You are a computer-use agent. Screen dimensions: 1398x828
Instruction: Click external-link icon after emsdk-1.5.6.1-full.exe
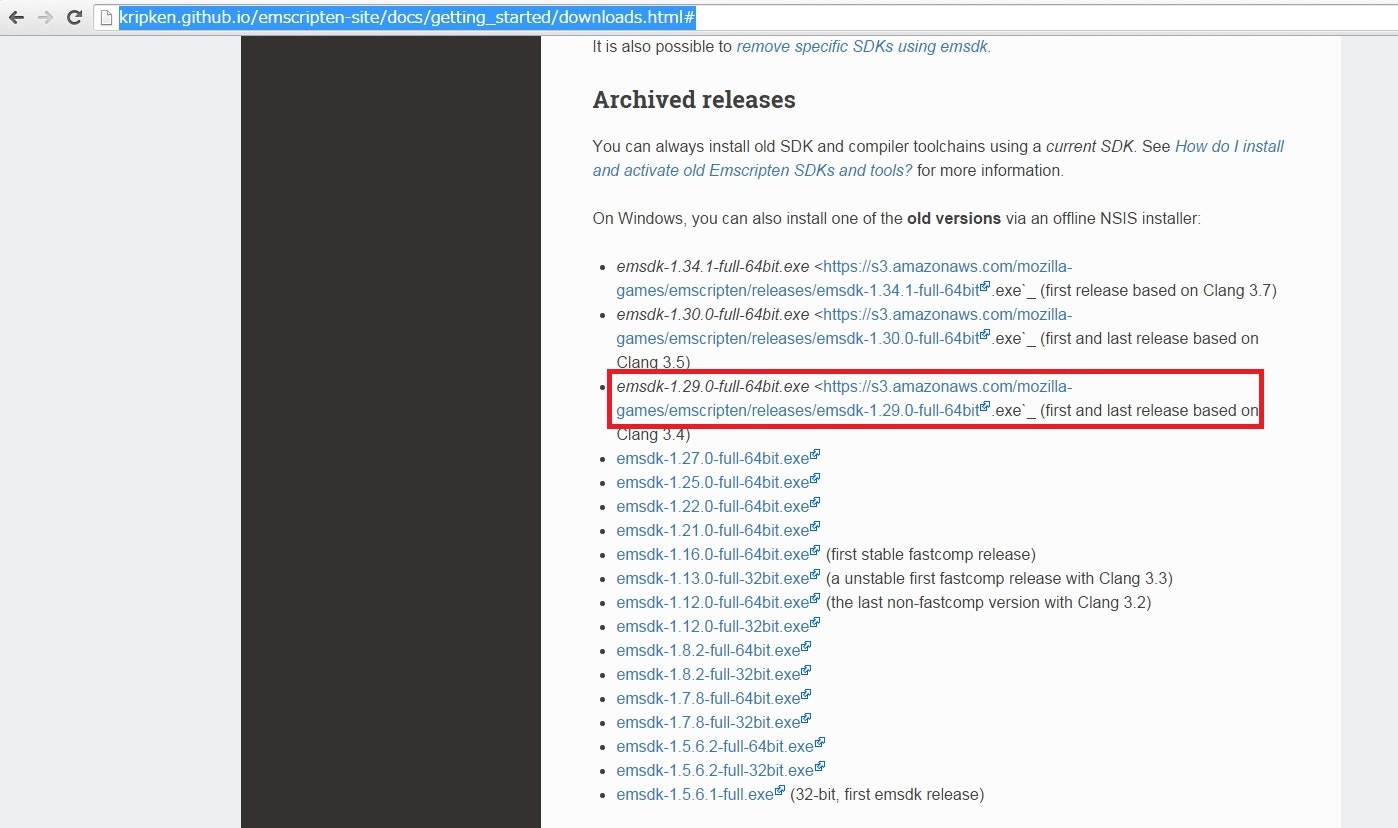[x=780, y=791]
